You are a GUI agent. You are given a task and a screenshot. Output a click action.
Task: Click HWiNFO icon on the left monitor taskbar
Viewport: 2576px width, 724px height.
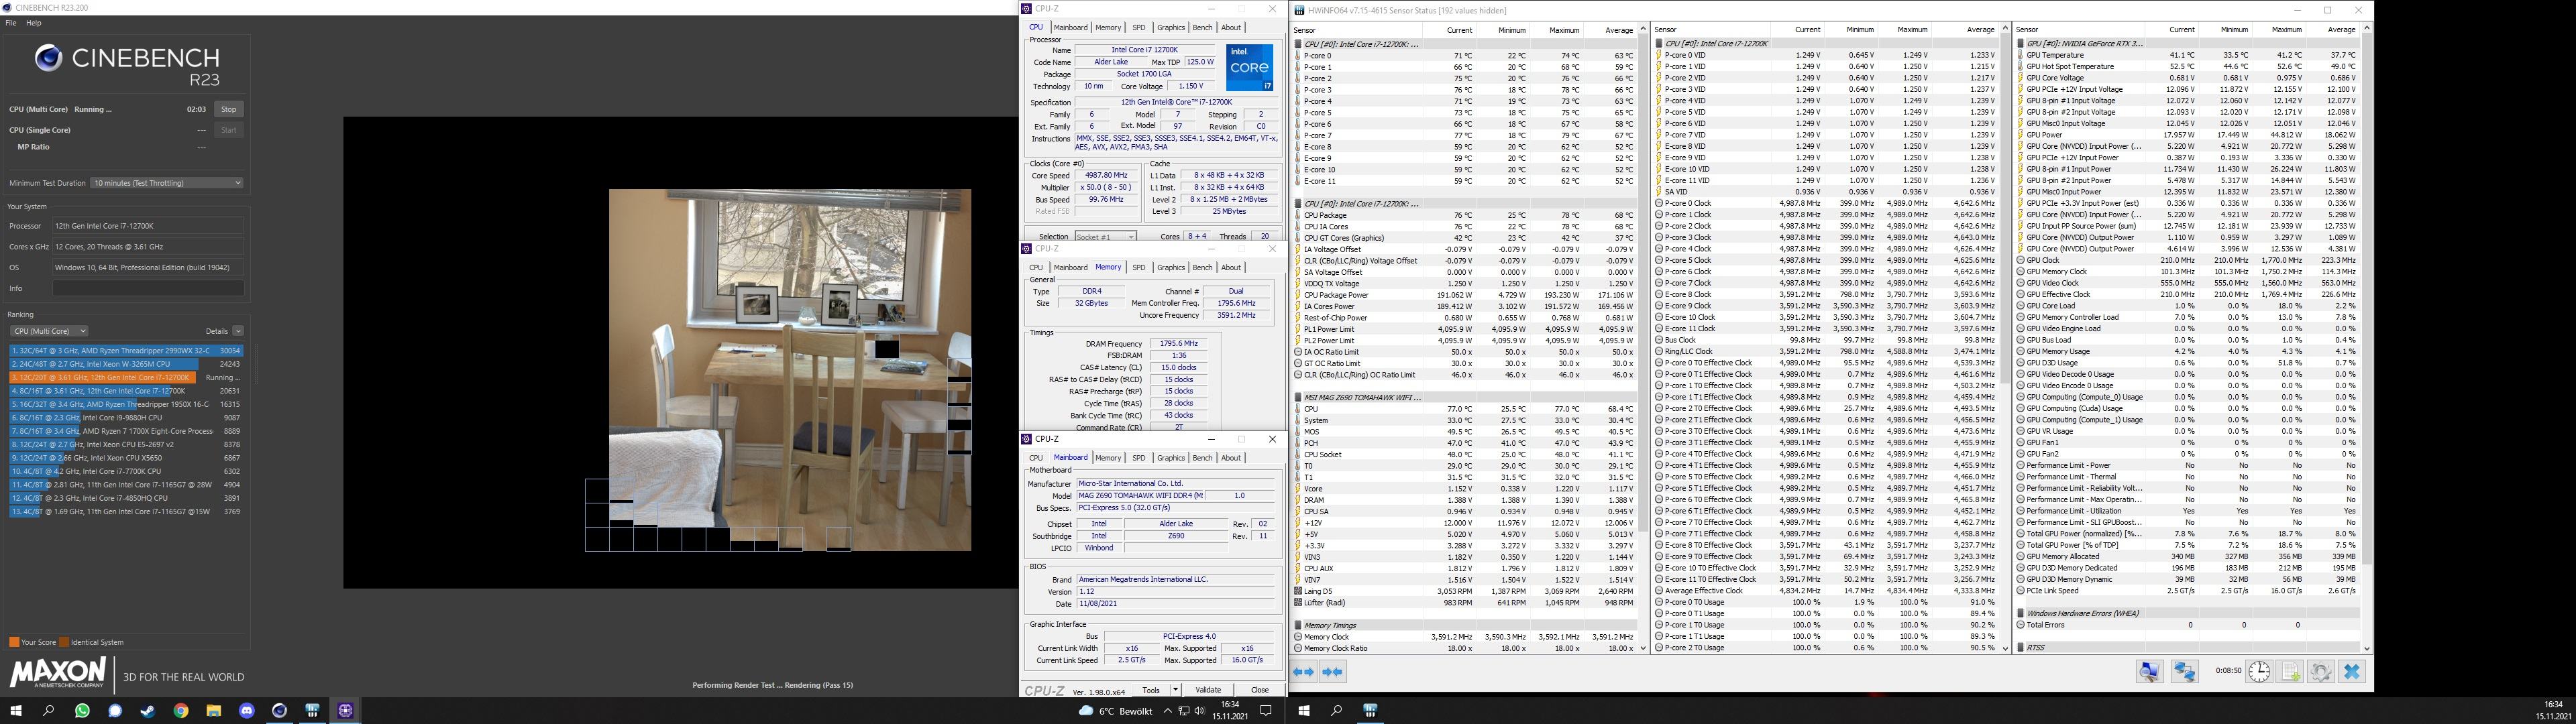313,711
